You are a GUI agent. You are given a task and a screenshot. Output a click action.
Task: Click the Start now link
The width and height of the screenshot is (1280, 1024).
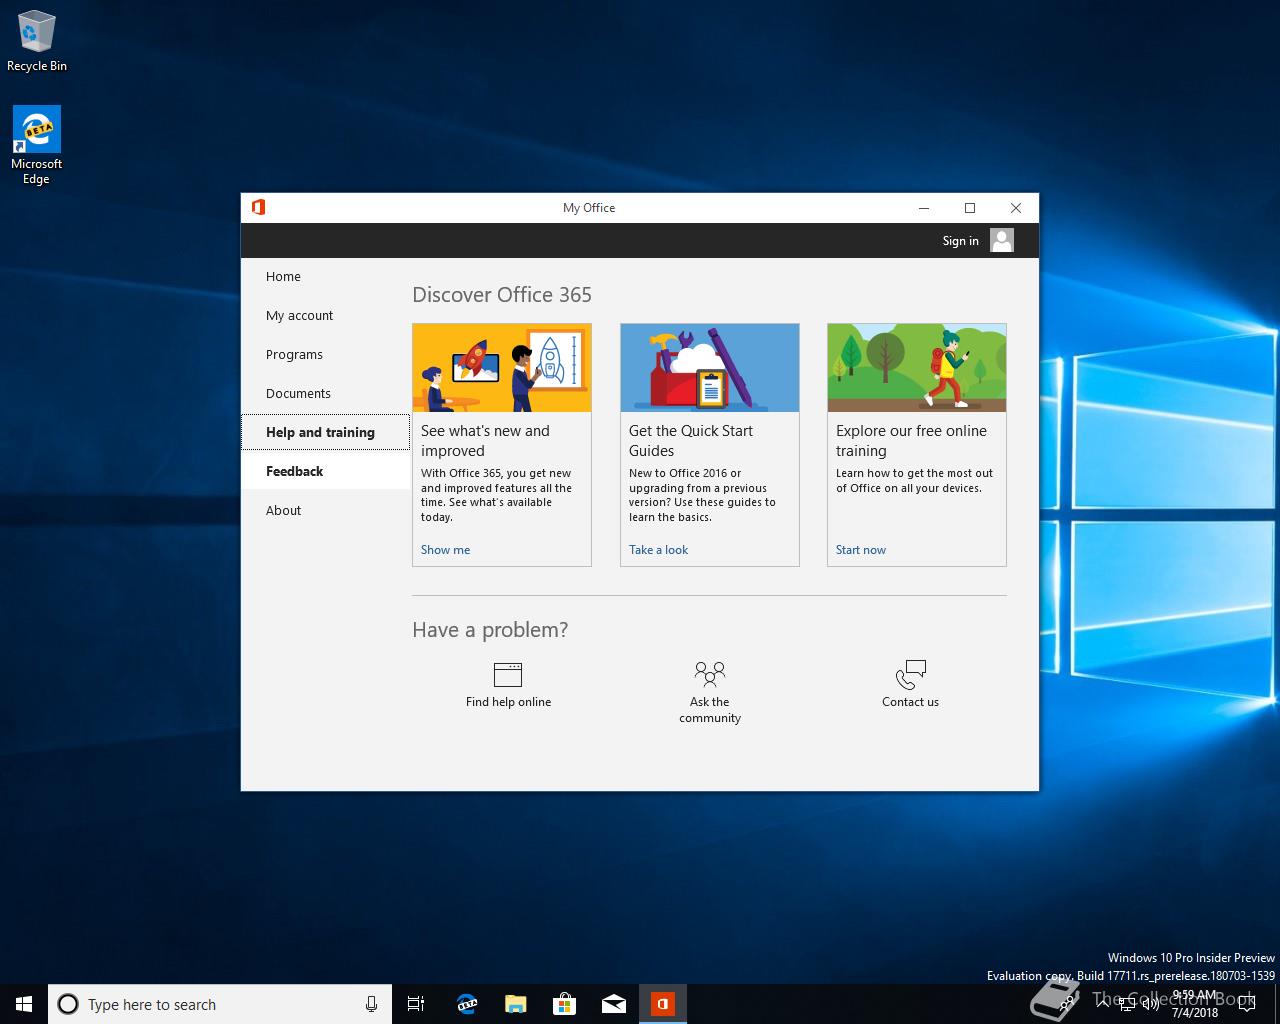(x=861, y=550)
